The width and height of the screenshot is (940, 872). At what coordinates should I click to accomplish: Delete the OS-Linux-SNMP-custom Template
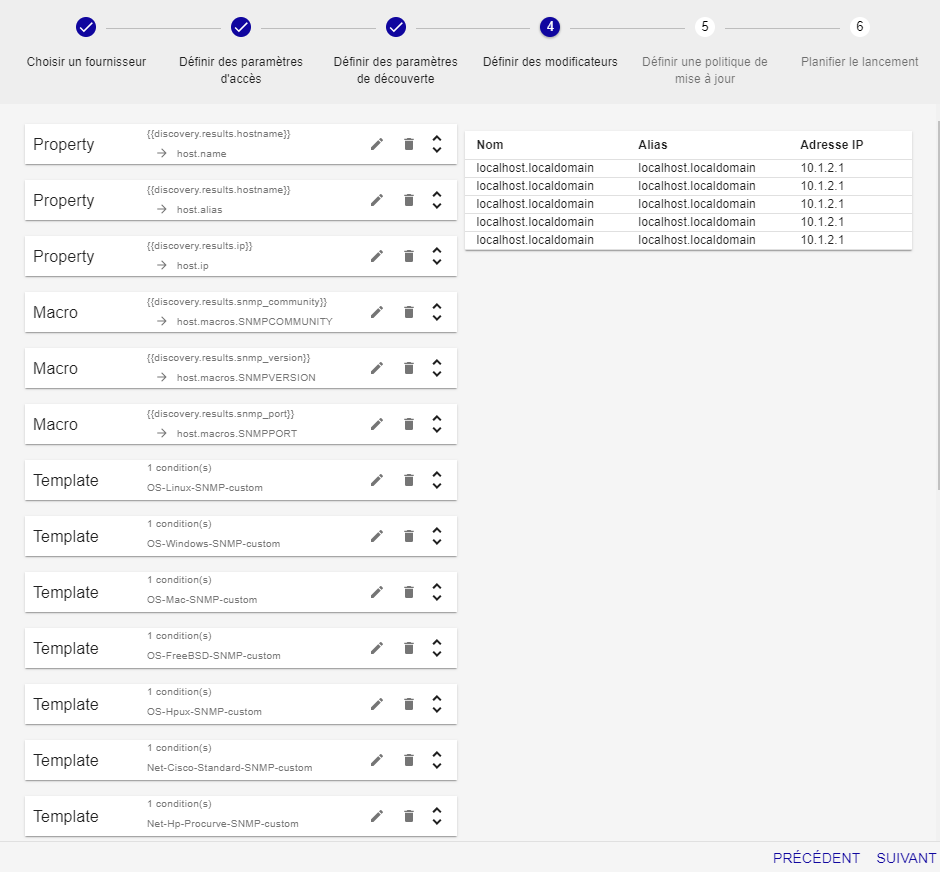click(409, 480)
